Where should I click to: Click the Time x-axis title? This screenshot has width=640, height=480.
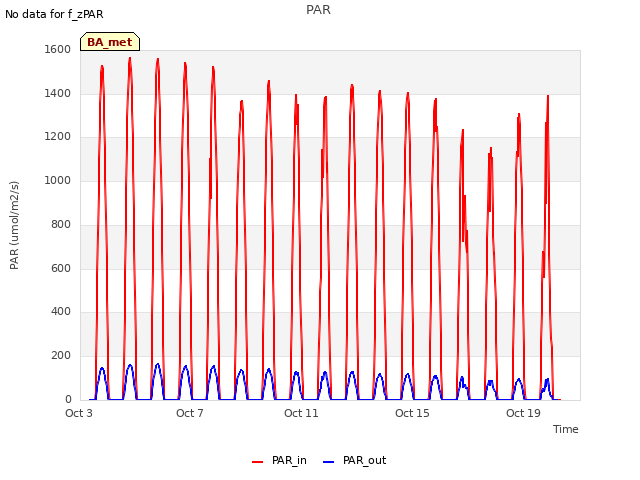(x=565, y=429)
